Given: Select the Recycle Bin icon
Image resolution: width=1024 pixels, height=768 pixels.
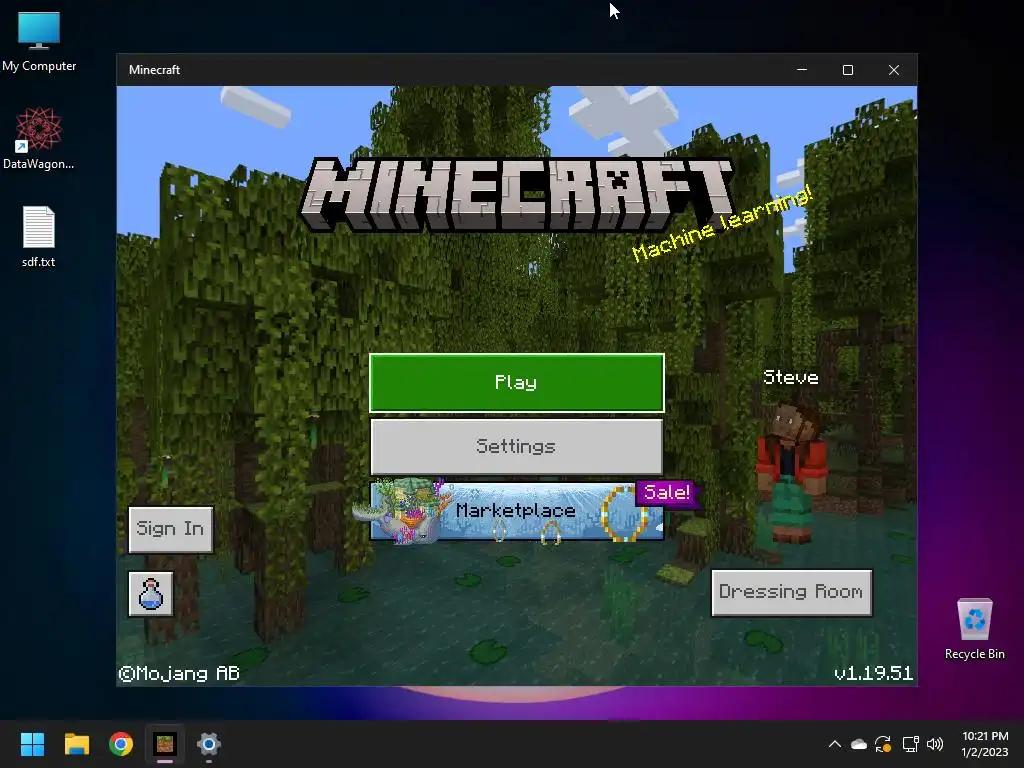Looking at the screenshot, I should point(974,628).
